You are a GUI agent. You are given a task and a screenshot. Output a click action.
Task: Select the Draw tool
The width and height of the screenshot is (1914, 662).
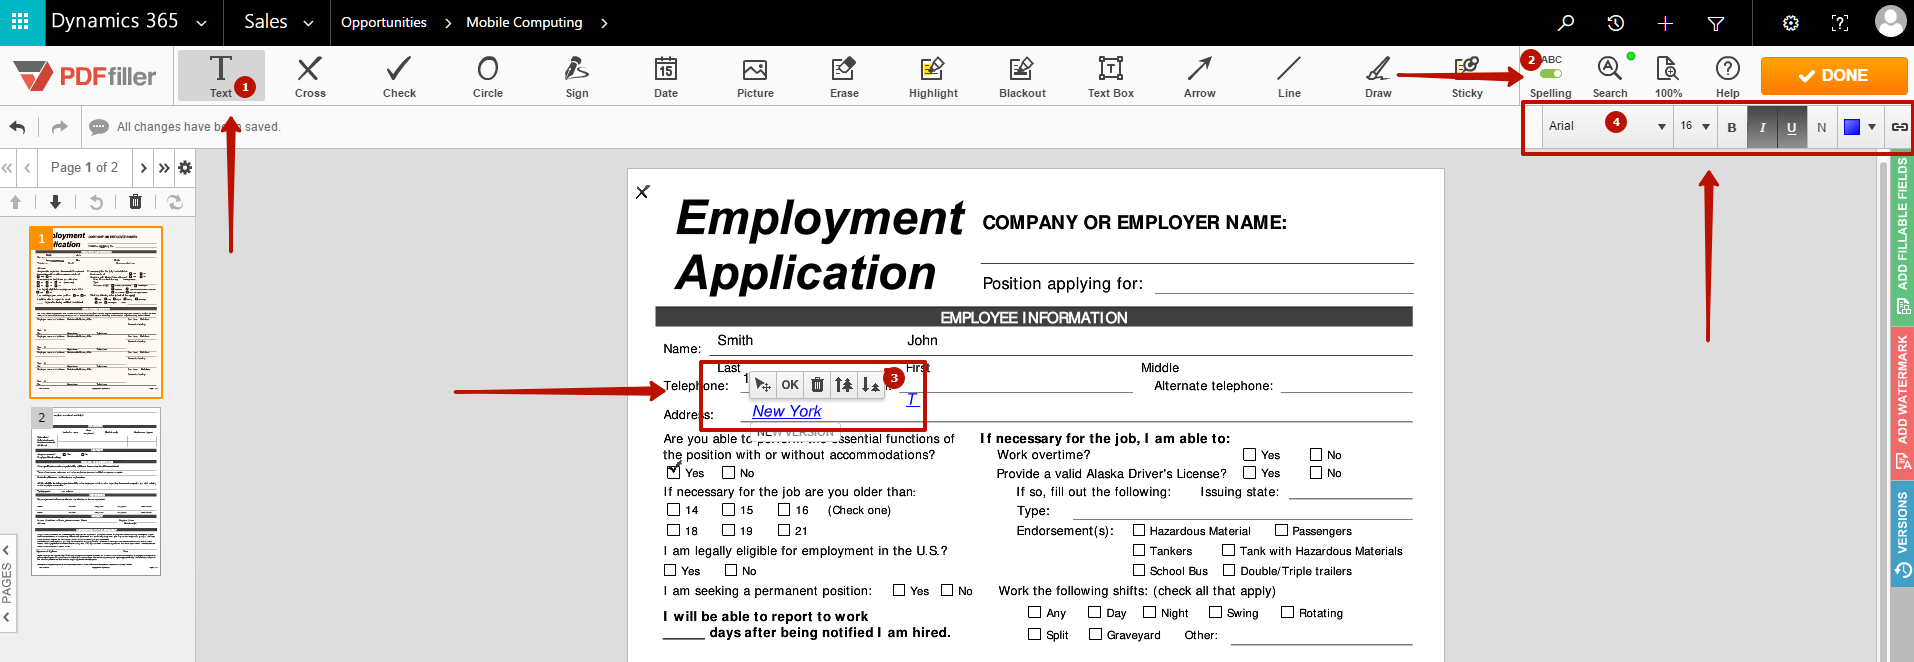point(1378,75)
